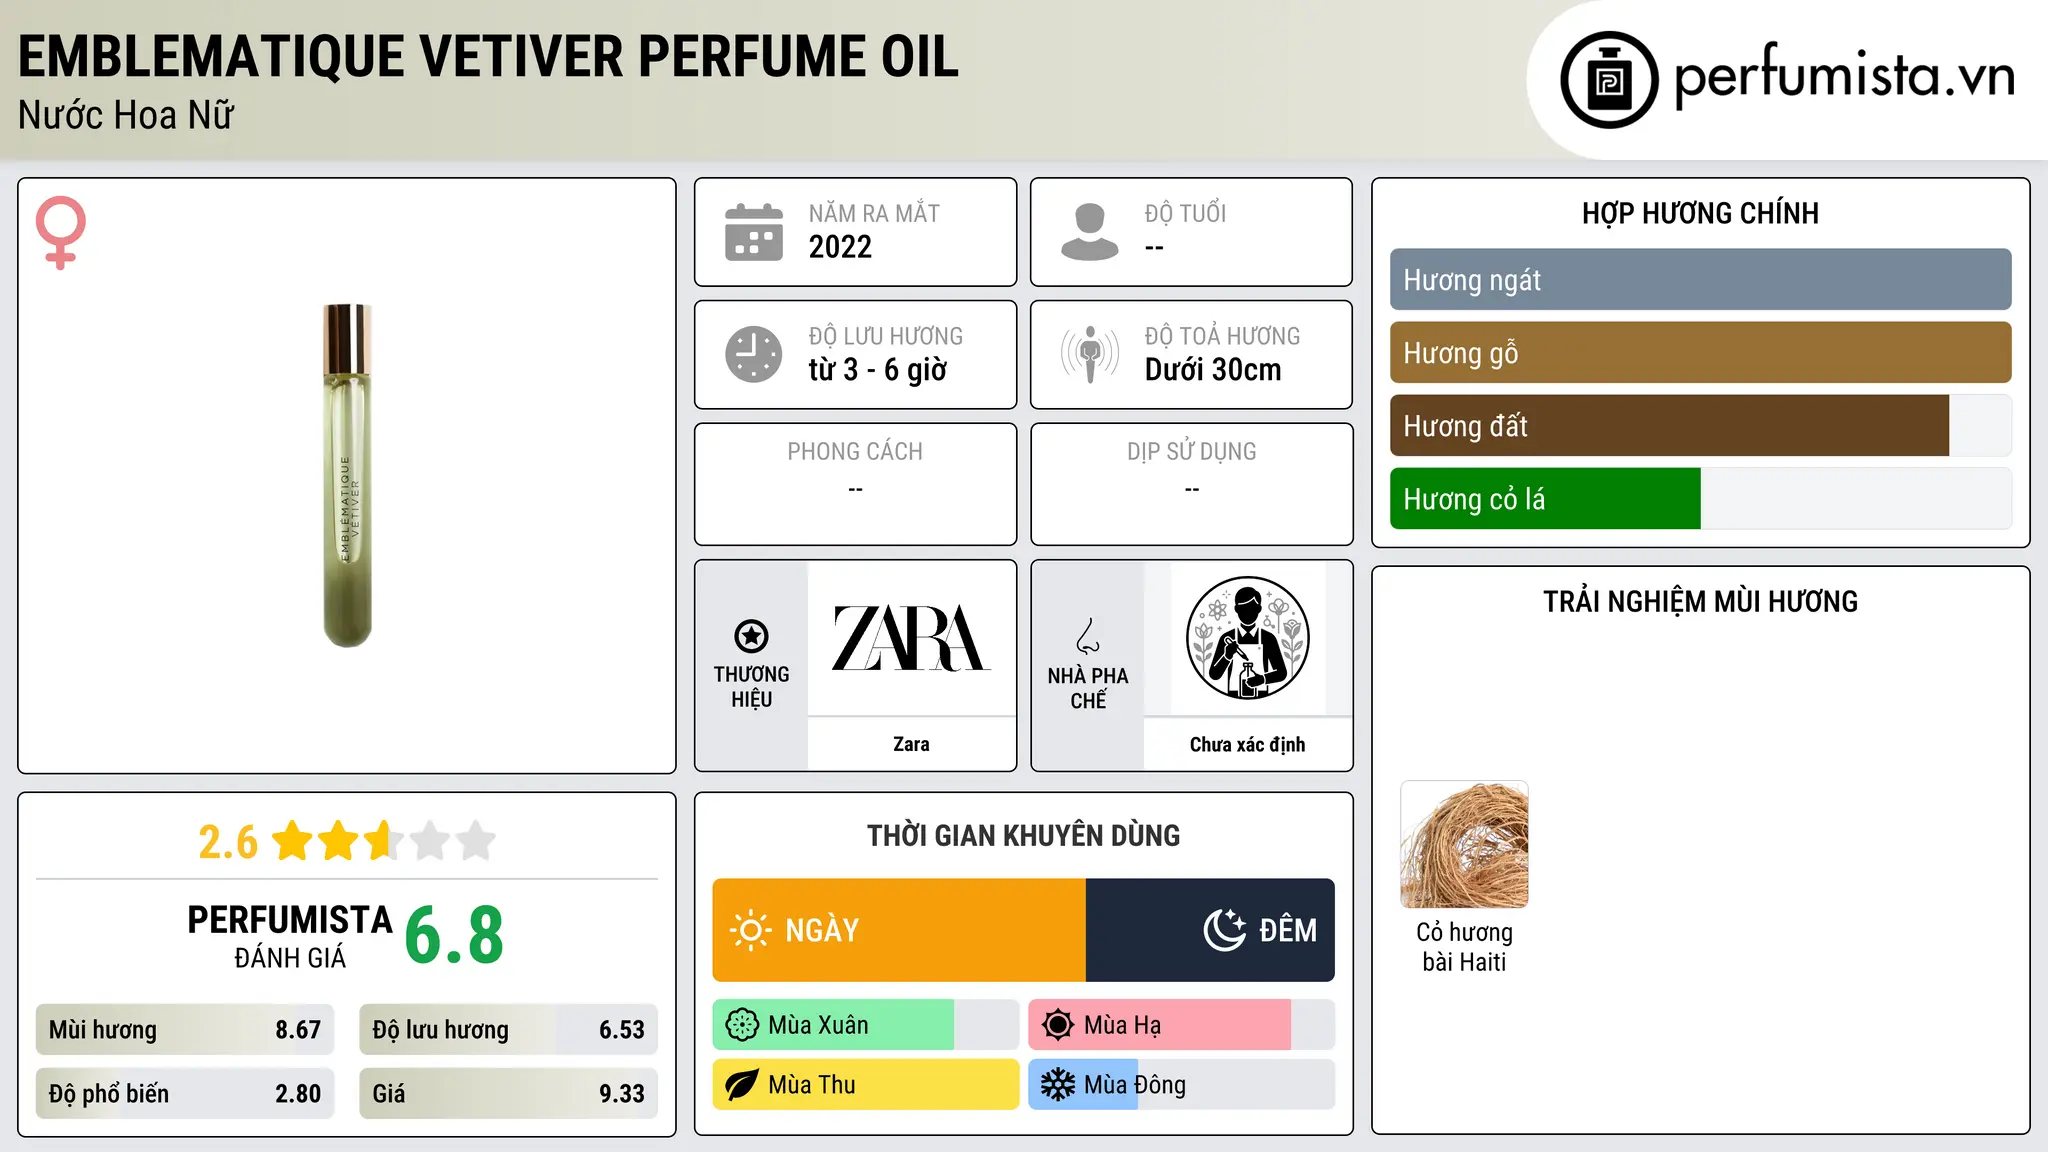
Task: Click the Độ lưu hương score 6.53
Action: [622, 1030]
